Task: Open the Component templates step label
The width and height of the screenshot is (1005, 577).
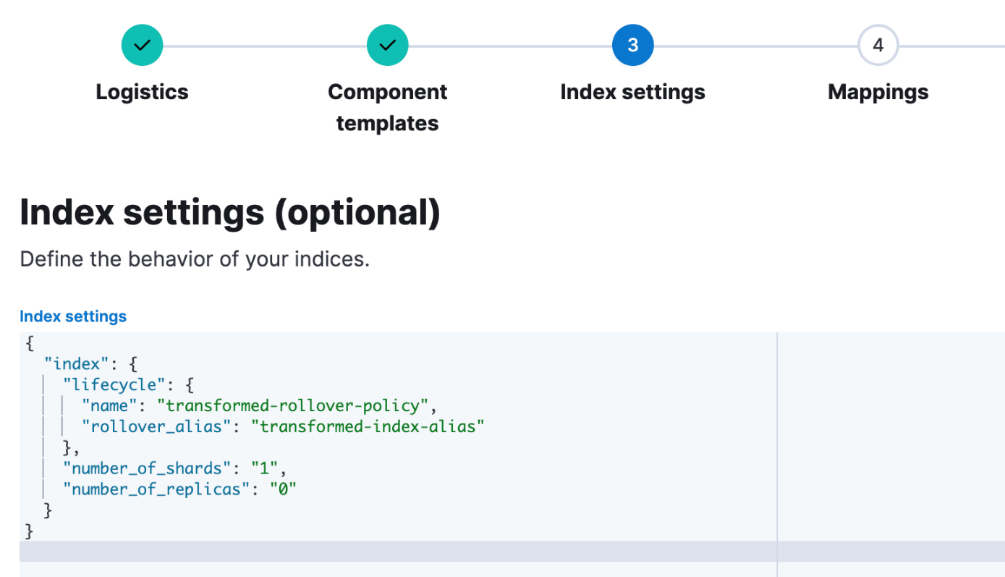Action: [387, 91]
